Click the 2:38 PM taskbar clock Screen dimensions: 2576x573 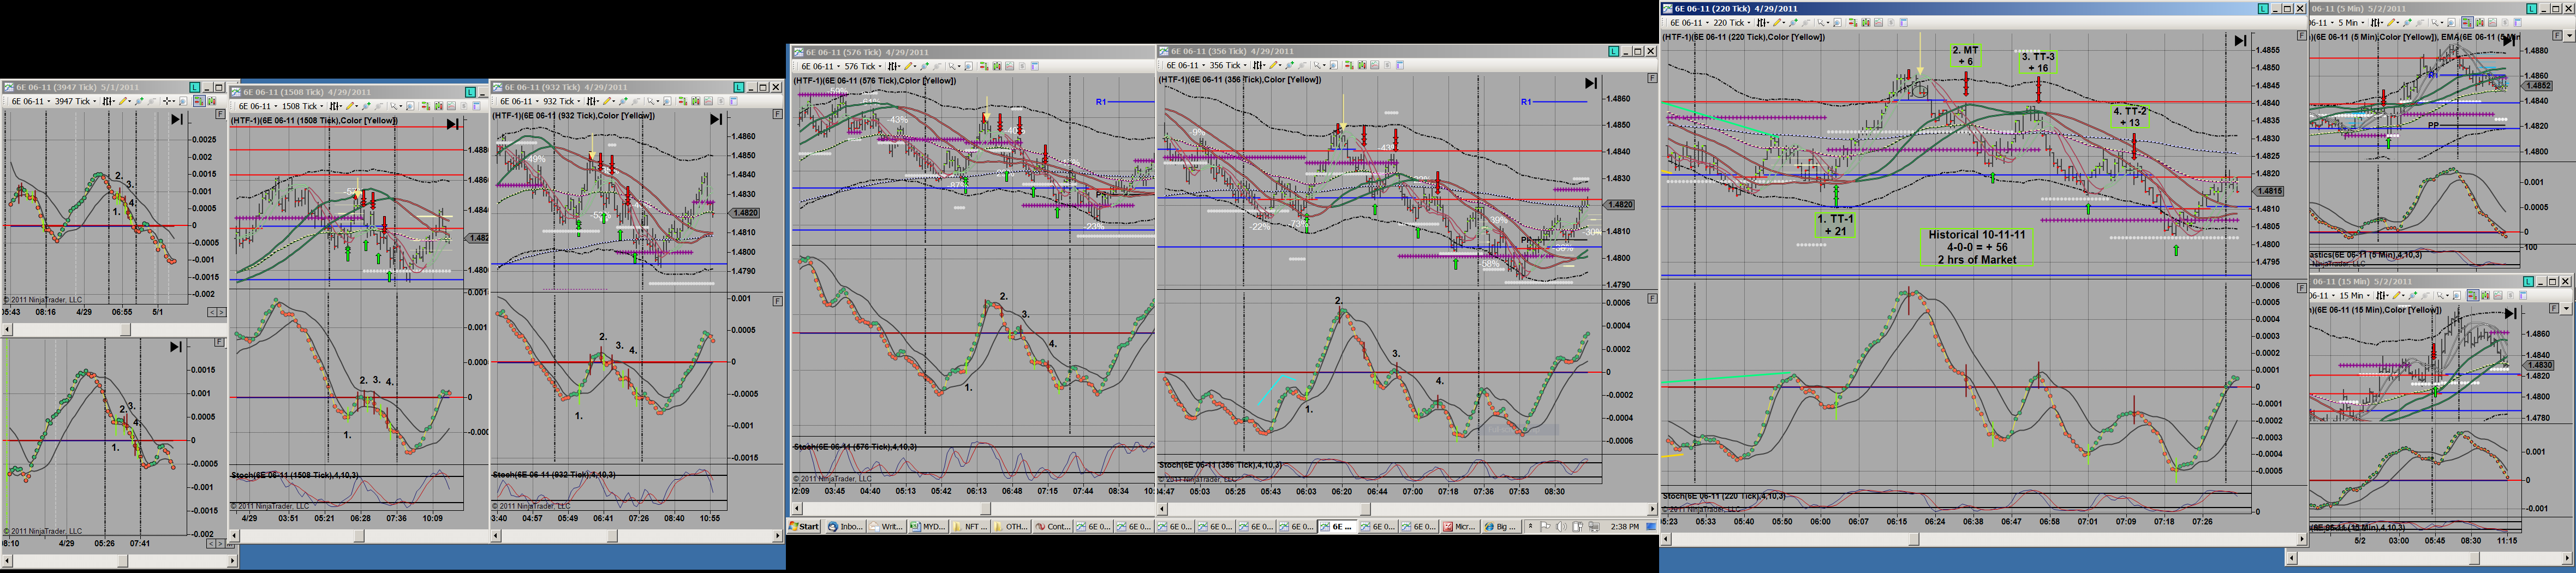coord(1624,526)
